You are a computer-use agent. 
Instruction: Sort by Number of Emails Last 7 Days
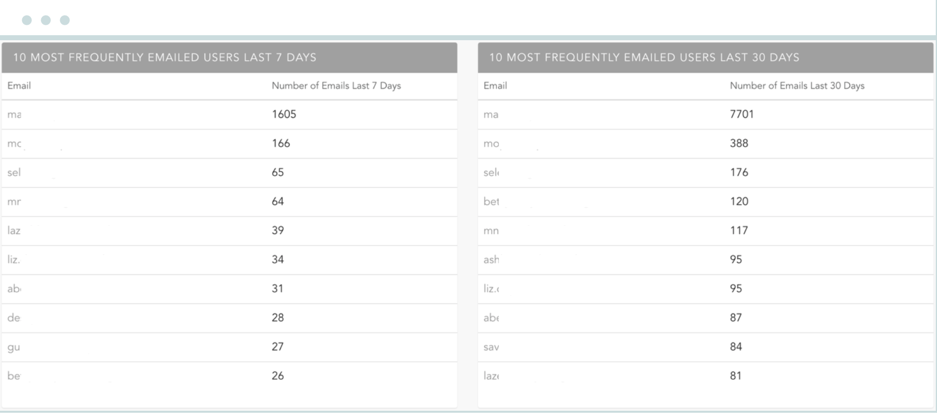pyautogui.click(x=336, y=85)
